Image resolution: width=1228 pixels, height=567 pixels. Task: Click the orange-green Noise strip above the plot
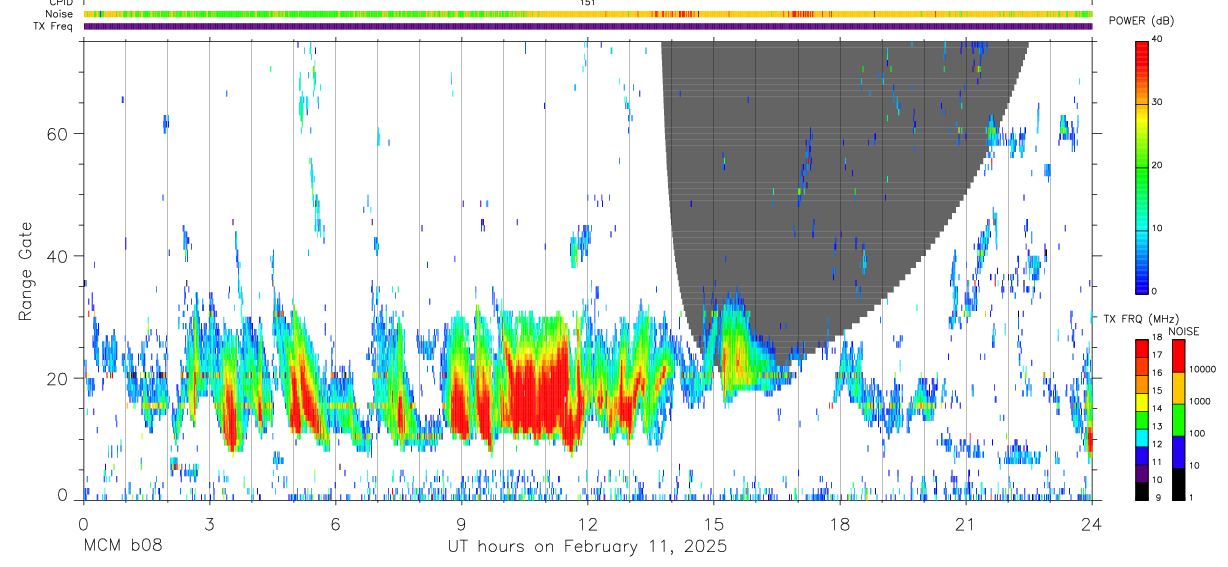[588, 14]
